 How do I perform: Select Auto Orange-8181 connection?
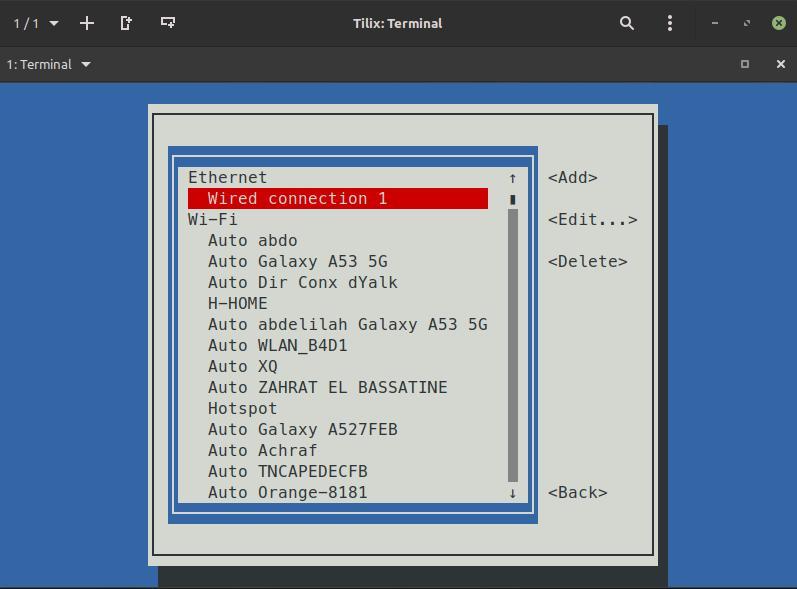[x=287, y=493]
